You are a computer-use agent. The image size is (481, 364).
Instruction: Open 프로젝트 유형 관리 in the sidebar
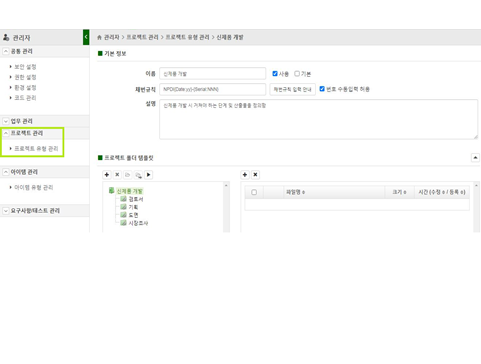click(36, 148)
